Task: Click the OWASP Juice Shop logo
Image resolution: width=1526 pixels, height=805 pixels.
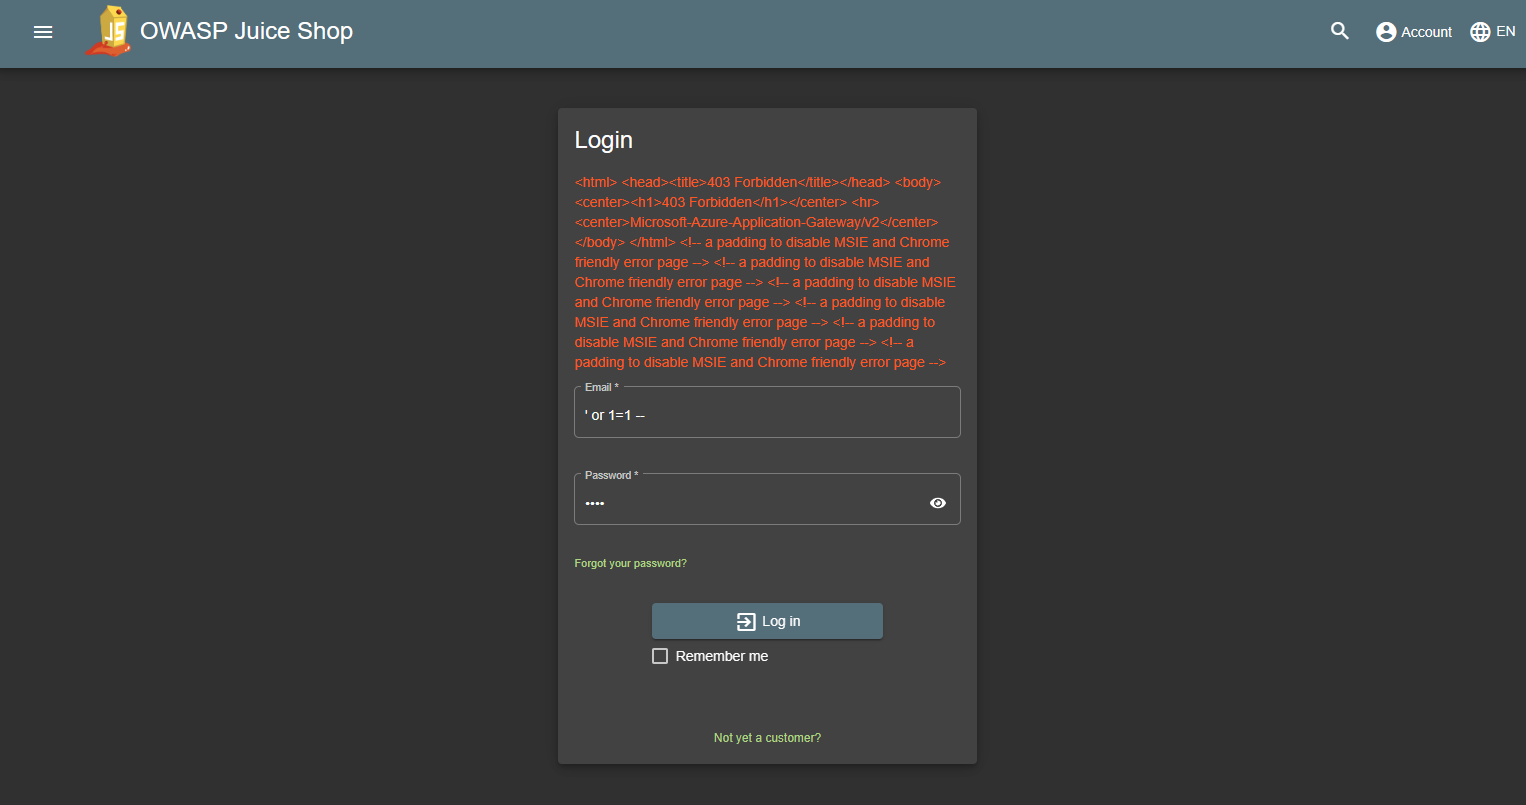Action: 108,31
